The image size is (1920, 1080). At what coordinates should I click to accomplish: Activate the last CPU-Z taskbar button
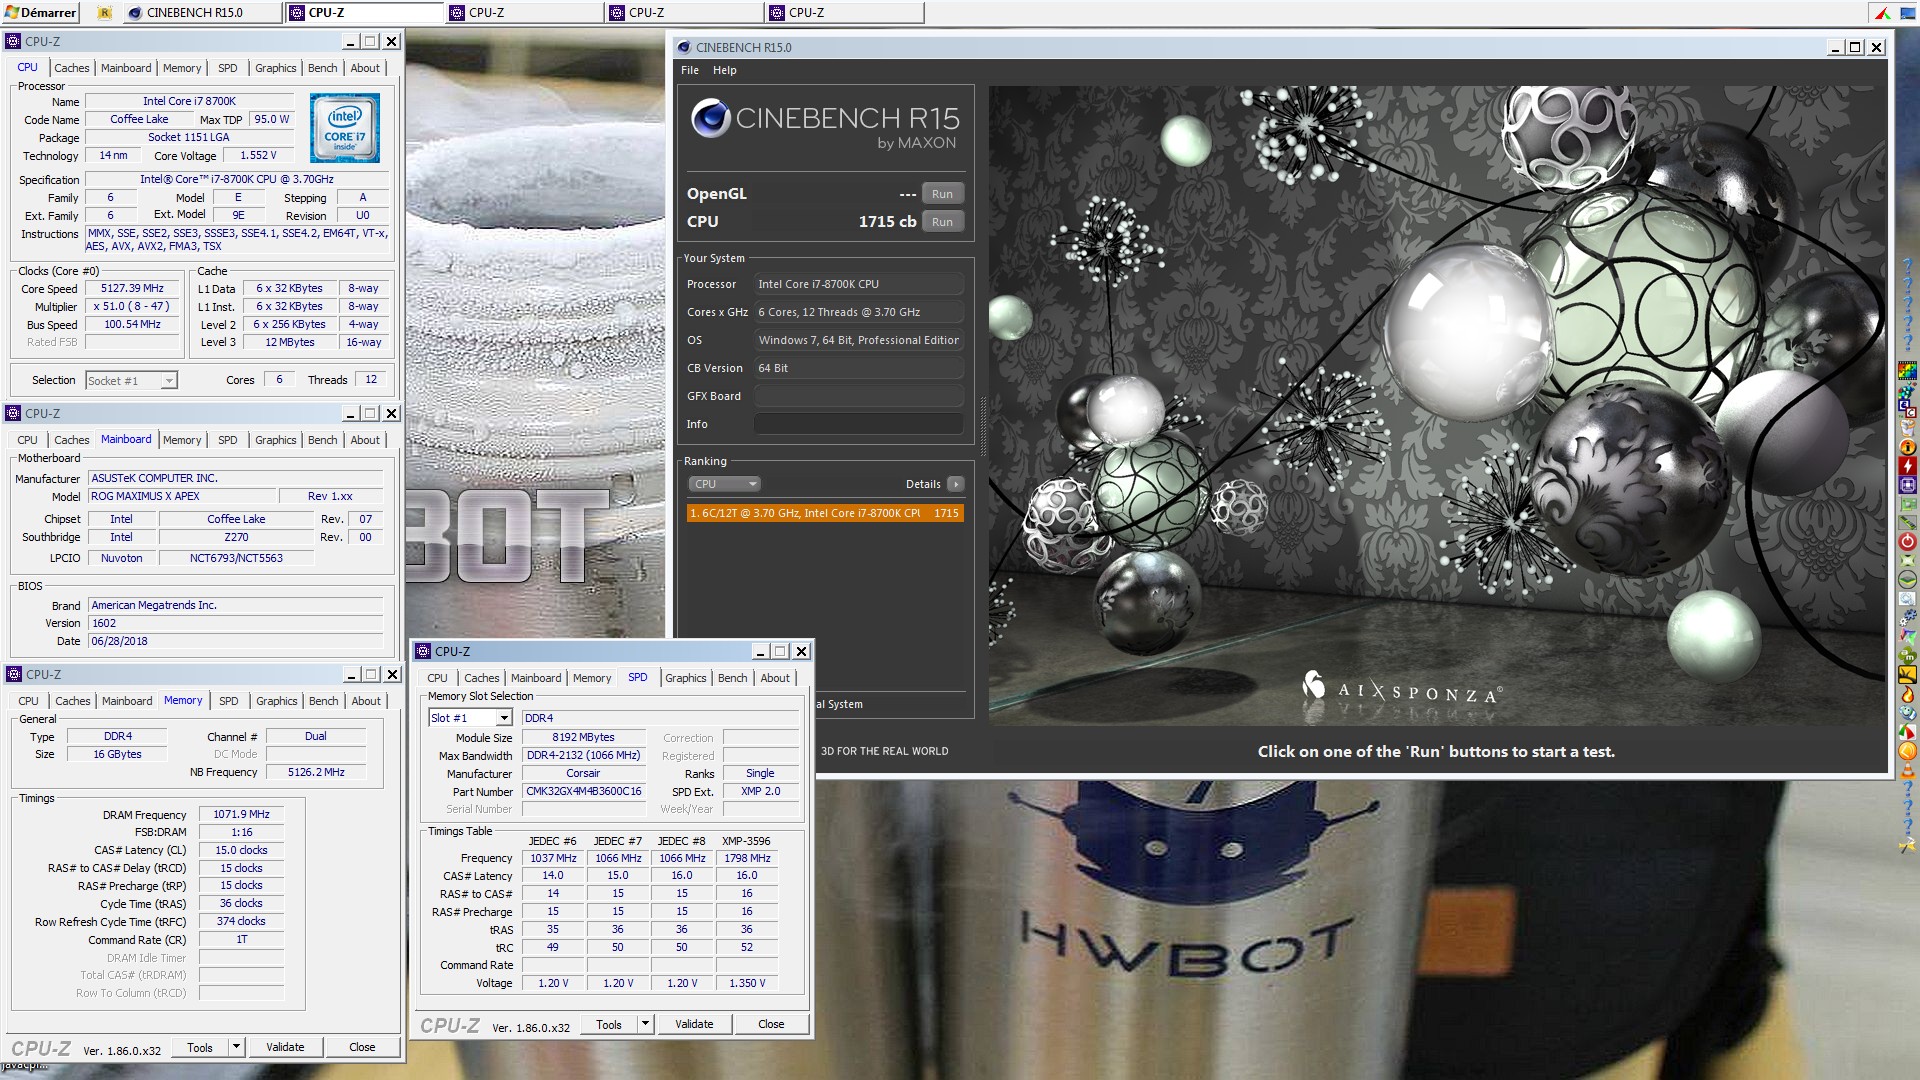tap(844, 13)
